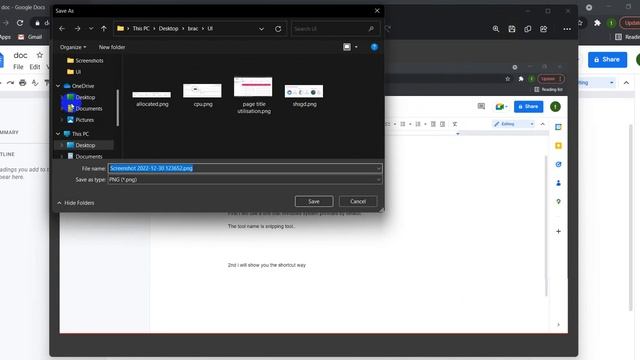Viewport: 640px width, 360px height.
Task: Reload the browser page
Action: [20, 23]
